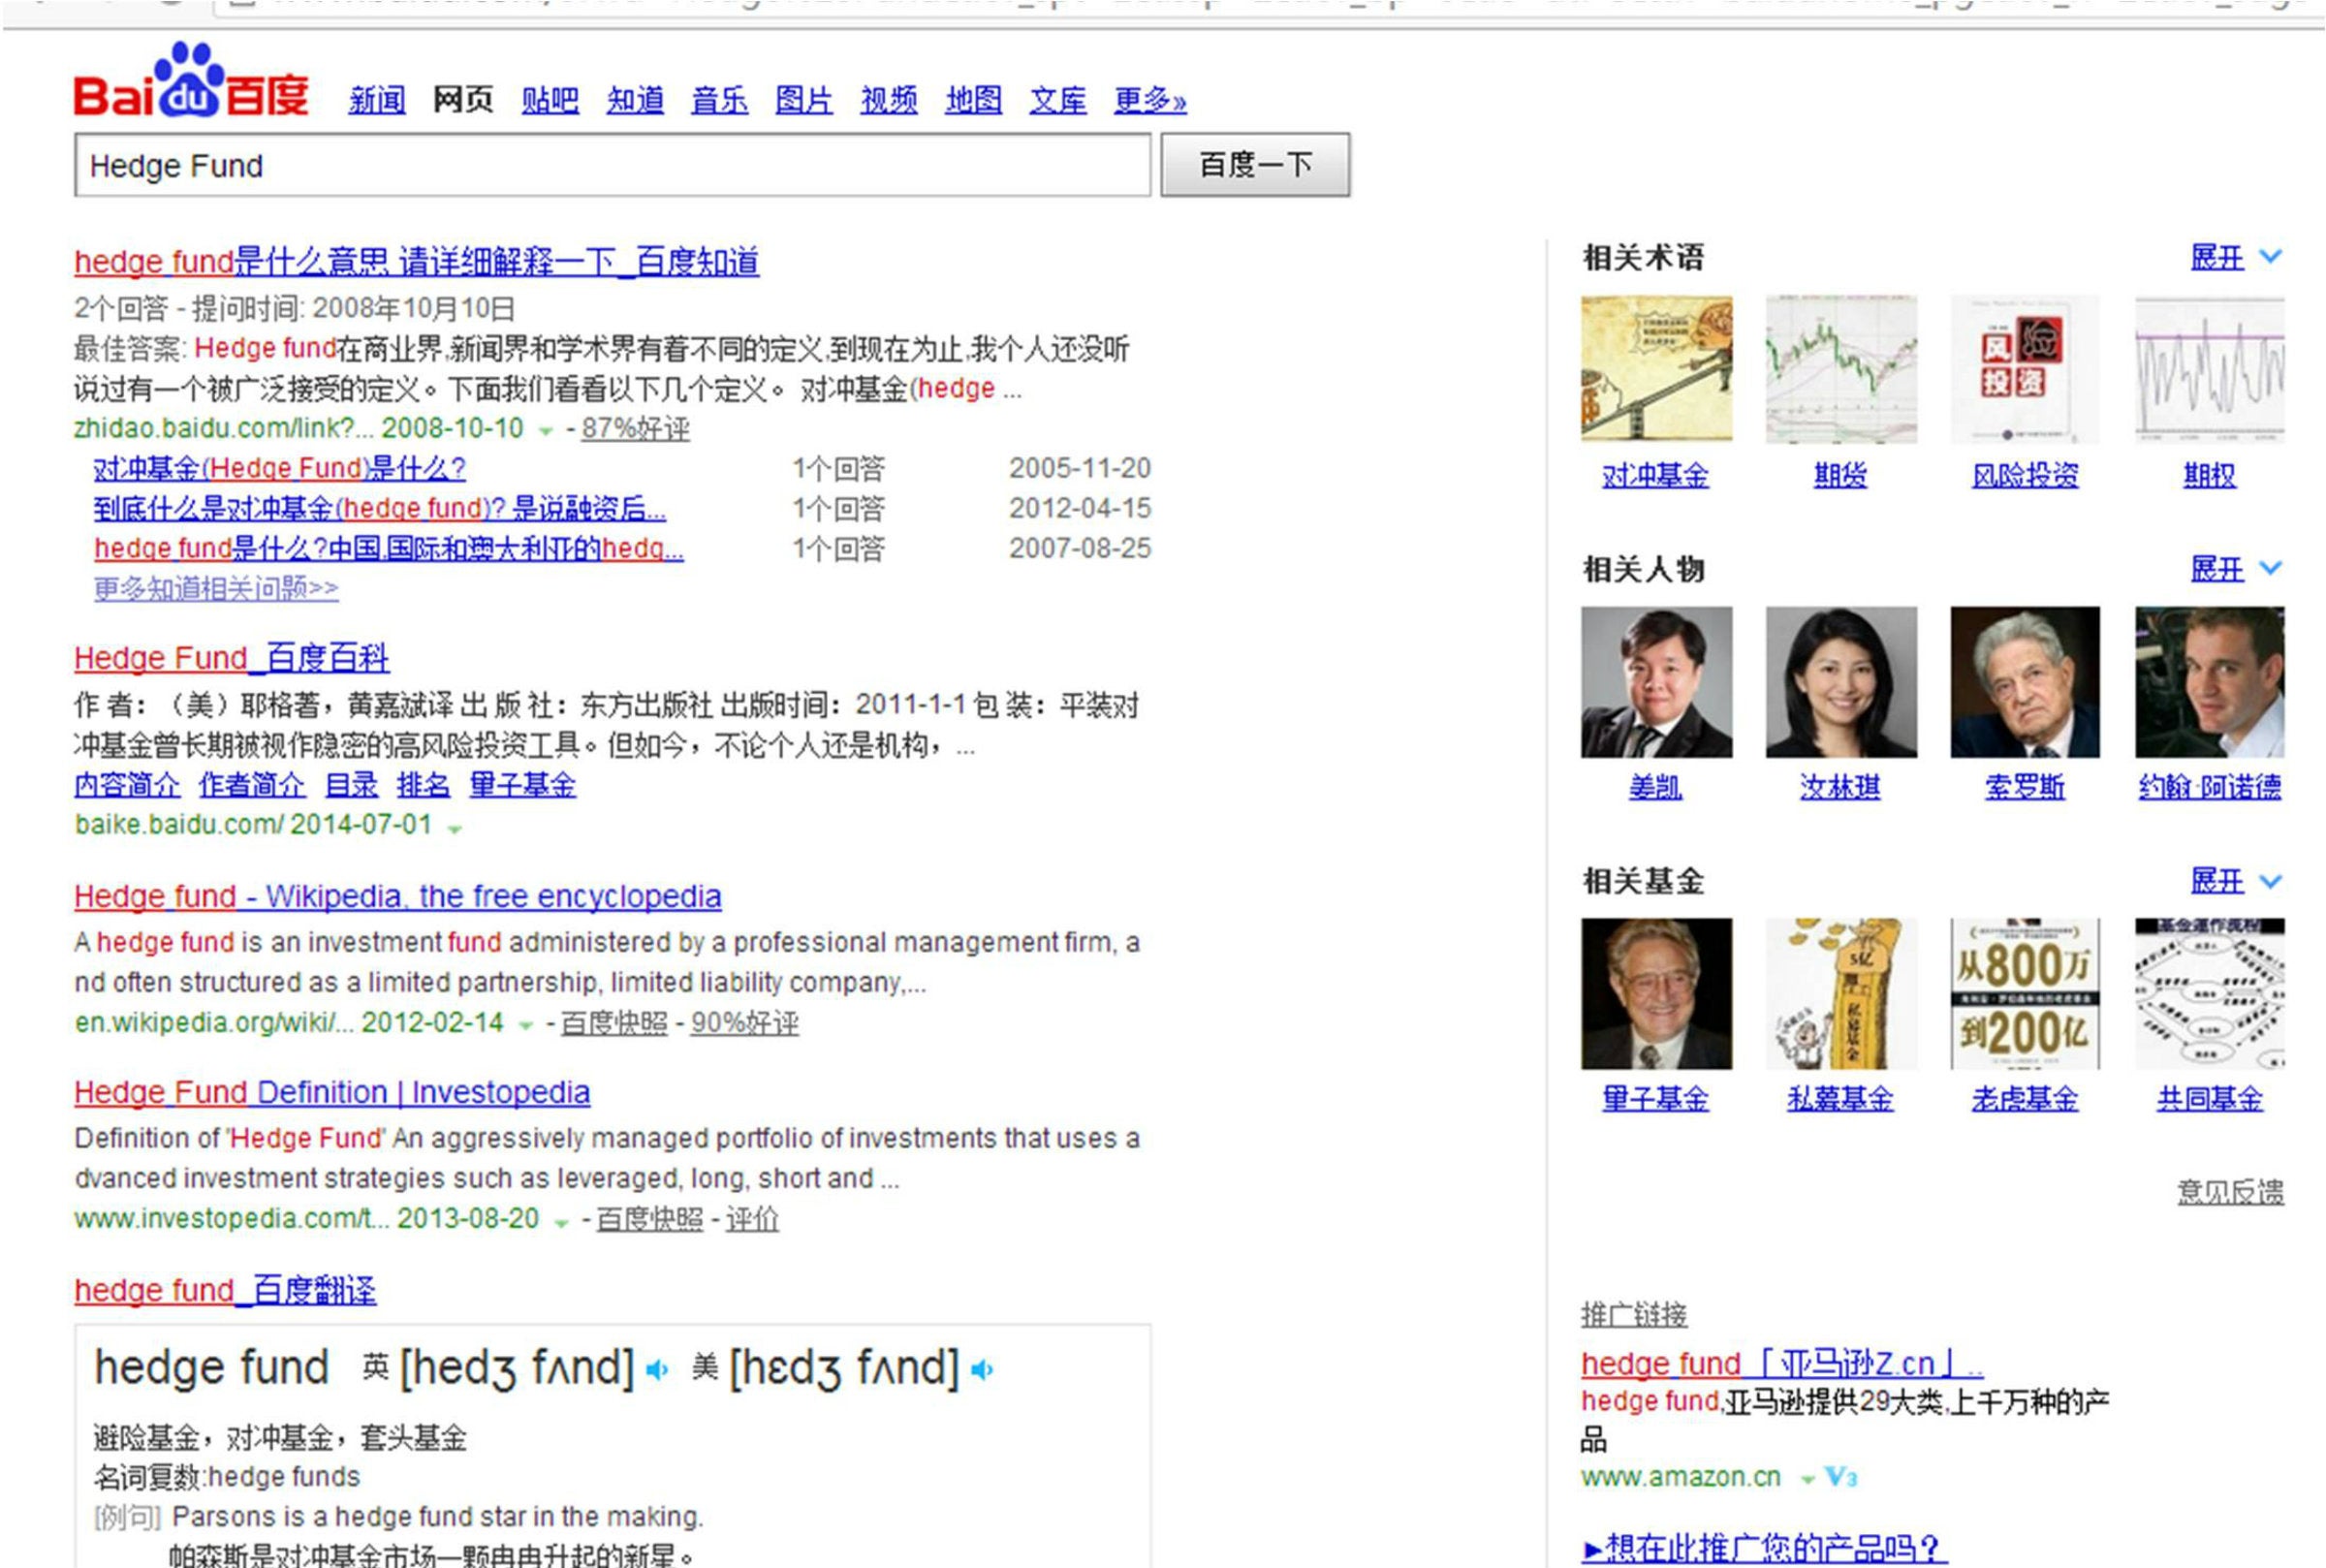Open the 90%好评 rating link
This screenshot has width=2326, height=1568.
(745, 1023)
